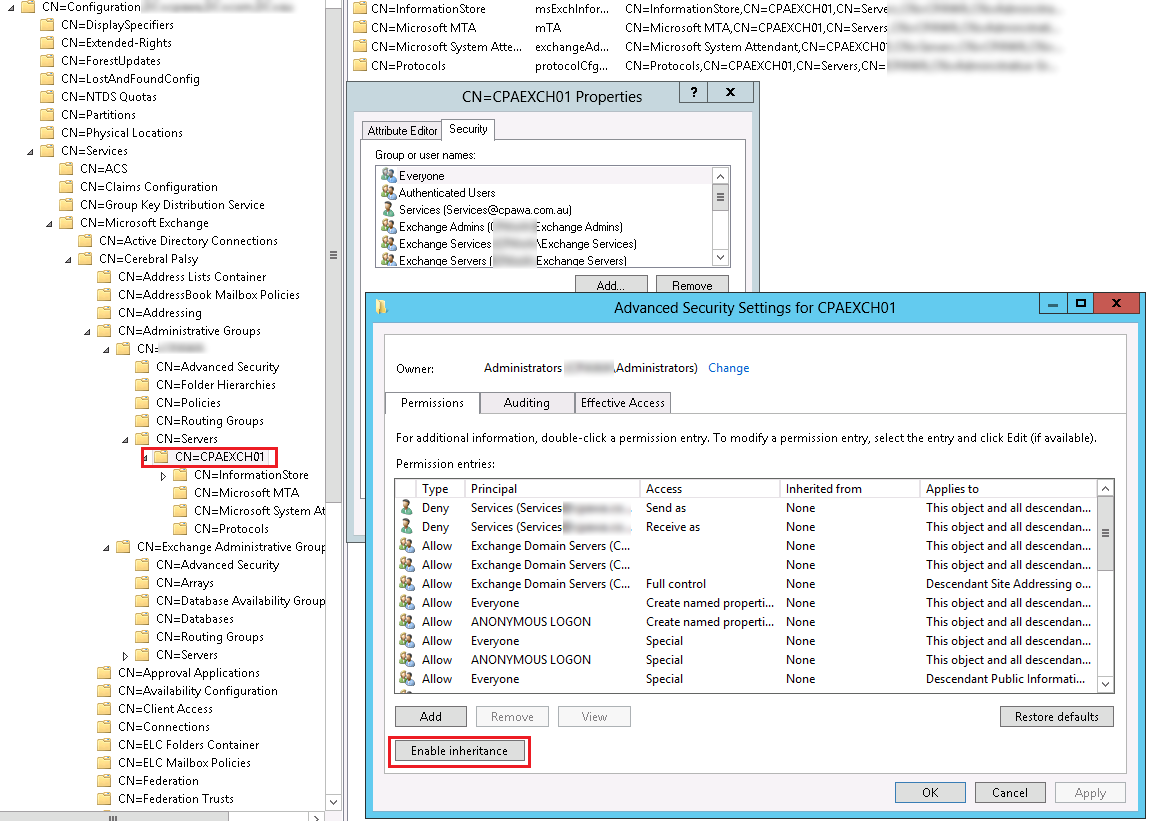Sort permission entries by Inherited from column
The image size is (1152, 821).
[849, 489]
